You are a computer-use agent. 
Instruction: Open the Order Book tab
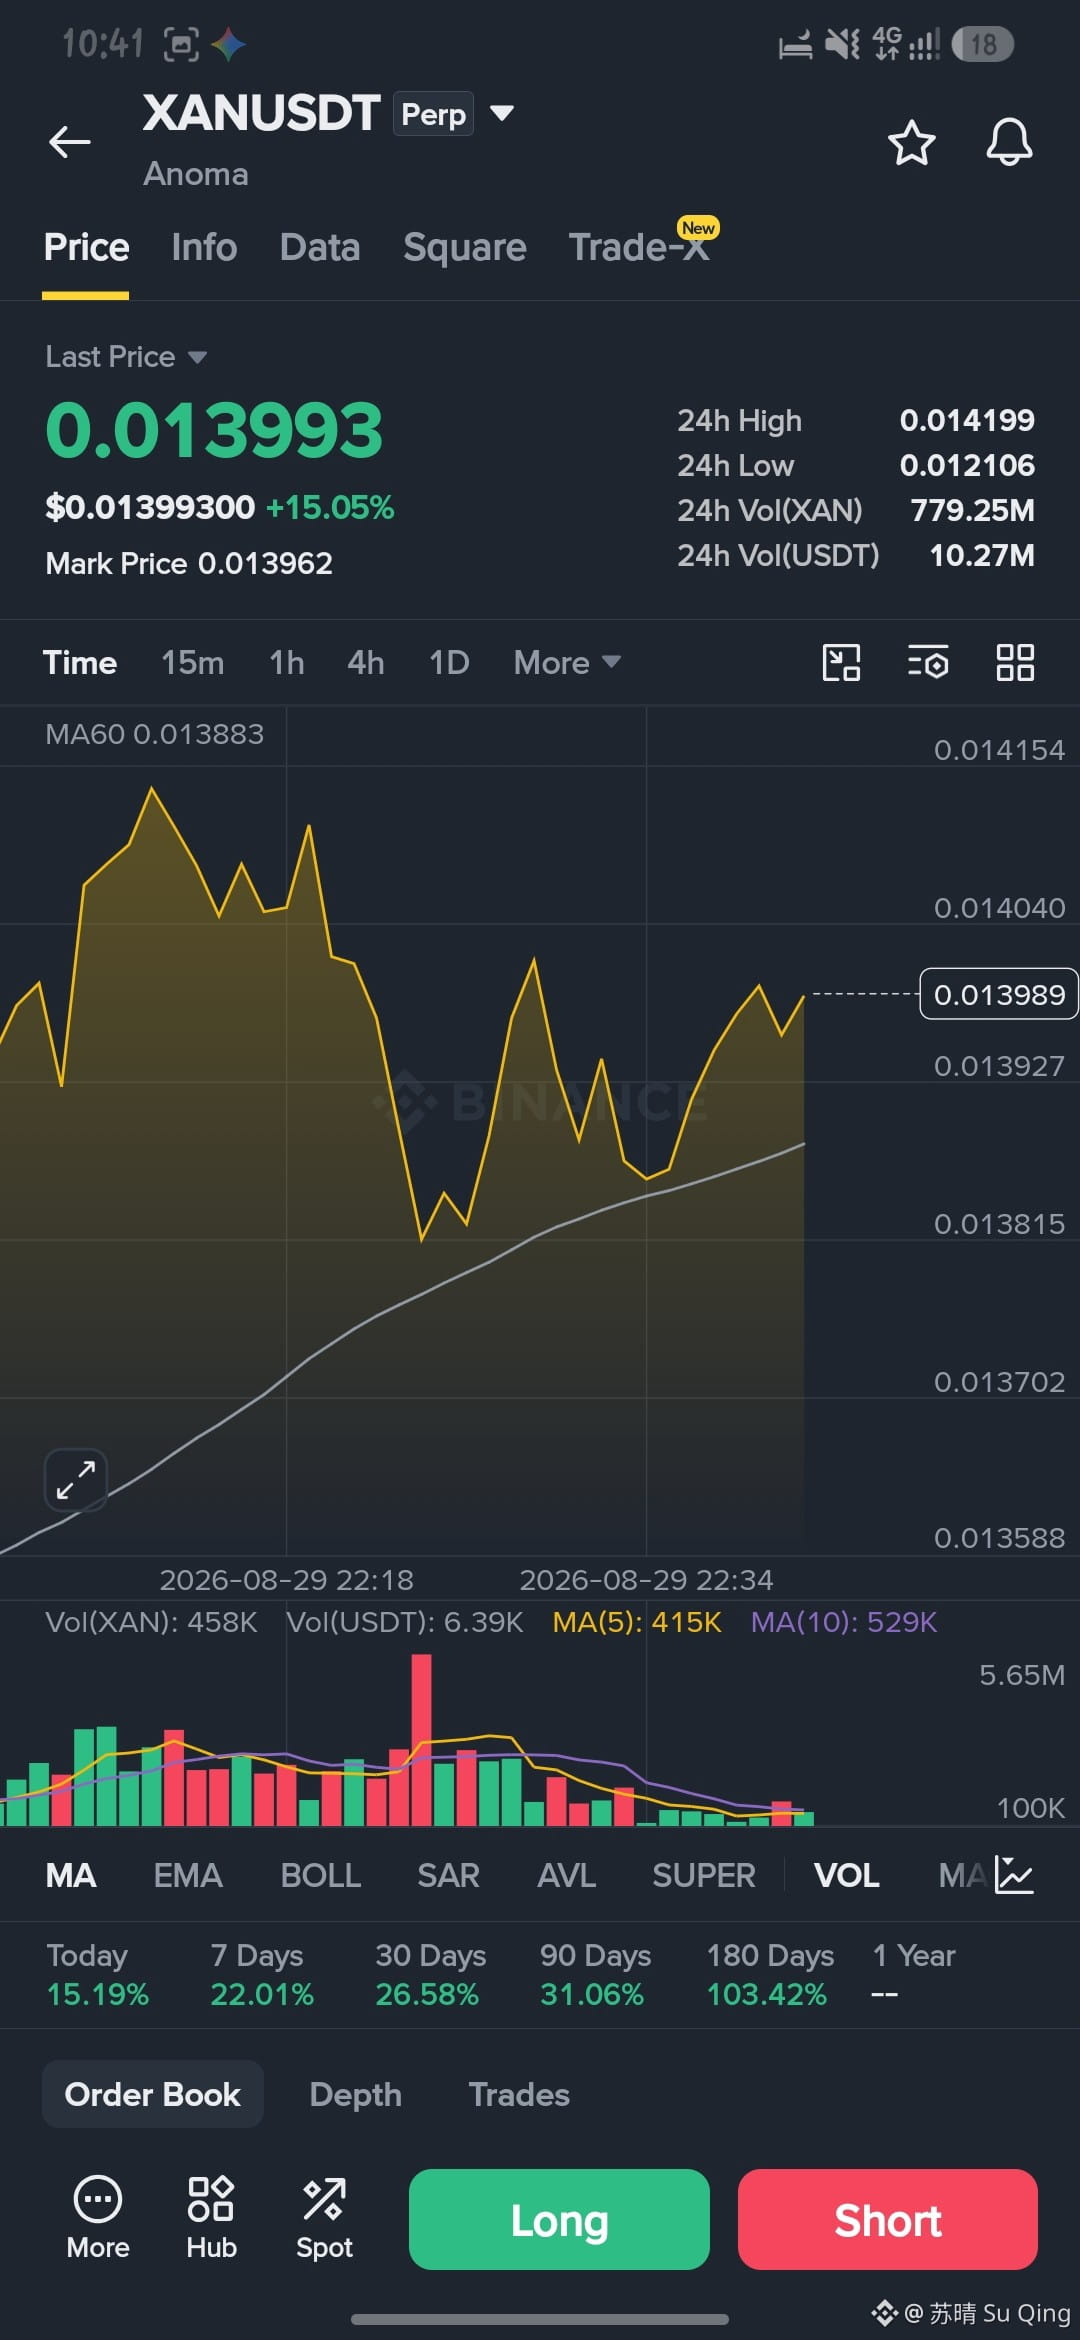(153, 2094)
